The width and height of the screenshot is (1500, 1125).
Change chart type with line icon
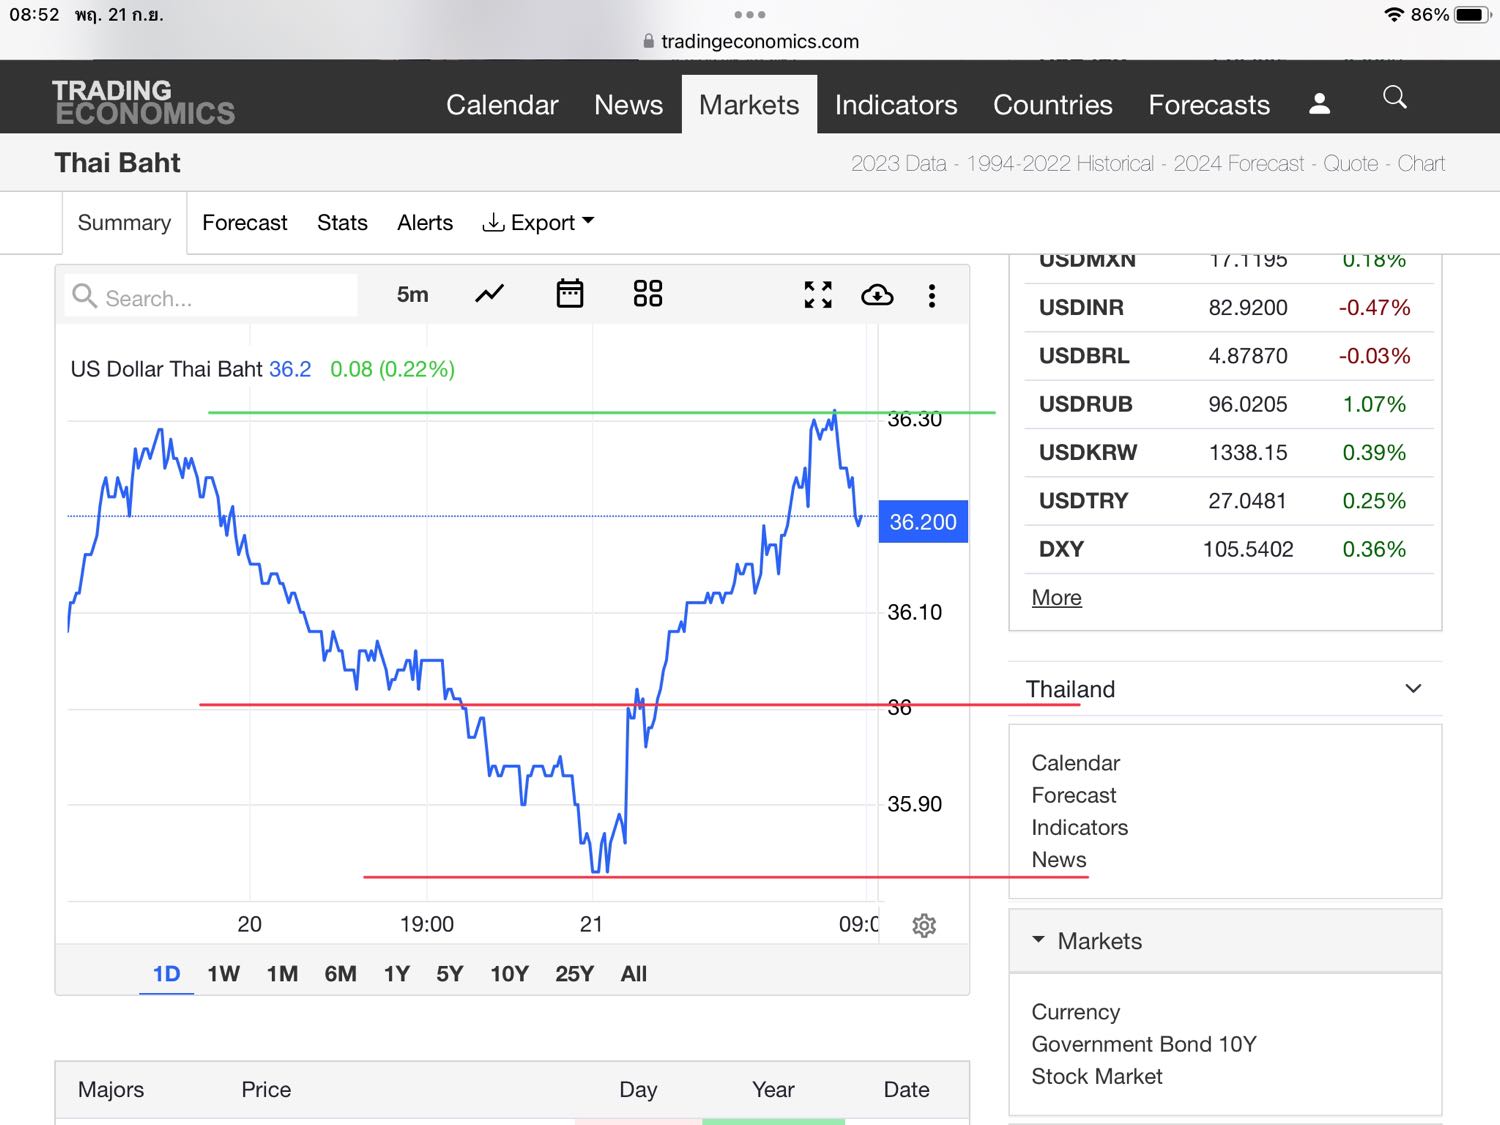tap(489, 294)
